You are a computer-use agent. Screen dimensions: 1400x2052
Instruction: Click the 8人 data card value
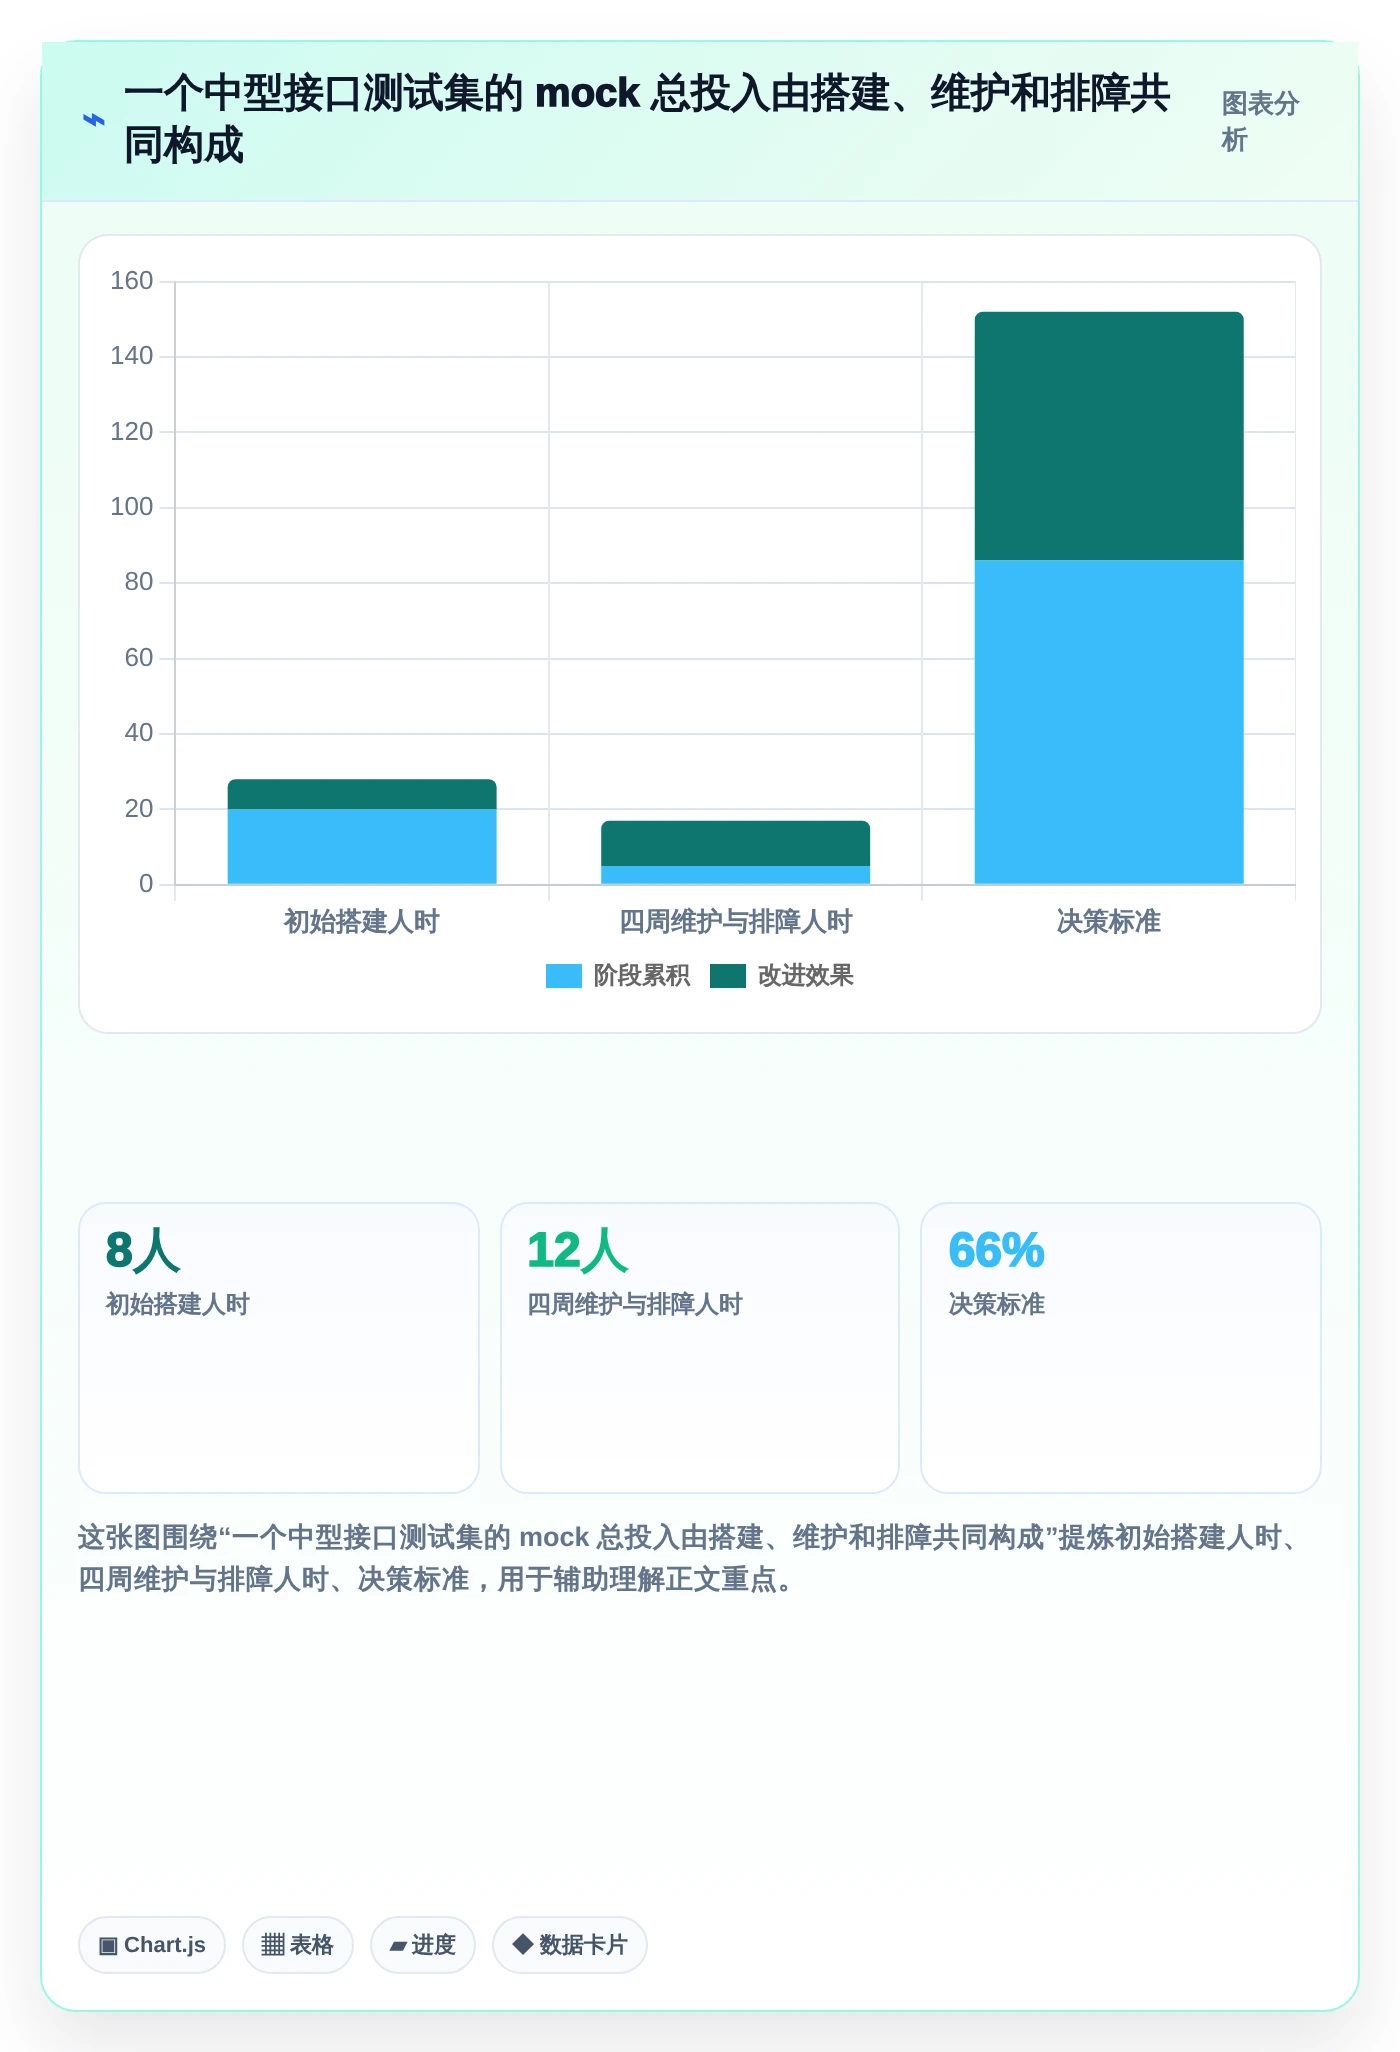[143, 1250]
